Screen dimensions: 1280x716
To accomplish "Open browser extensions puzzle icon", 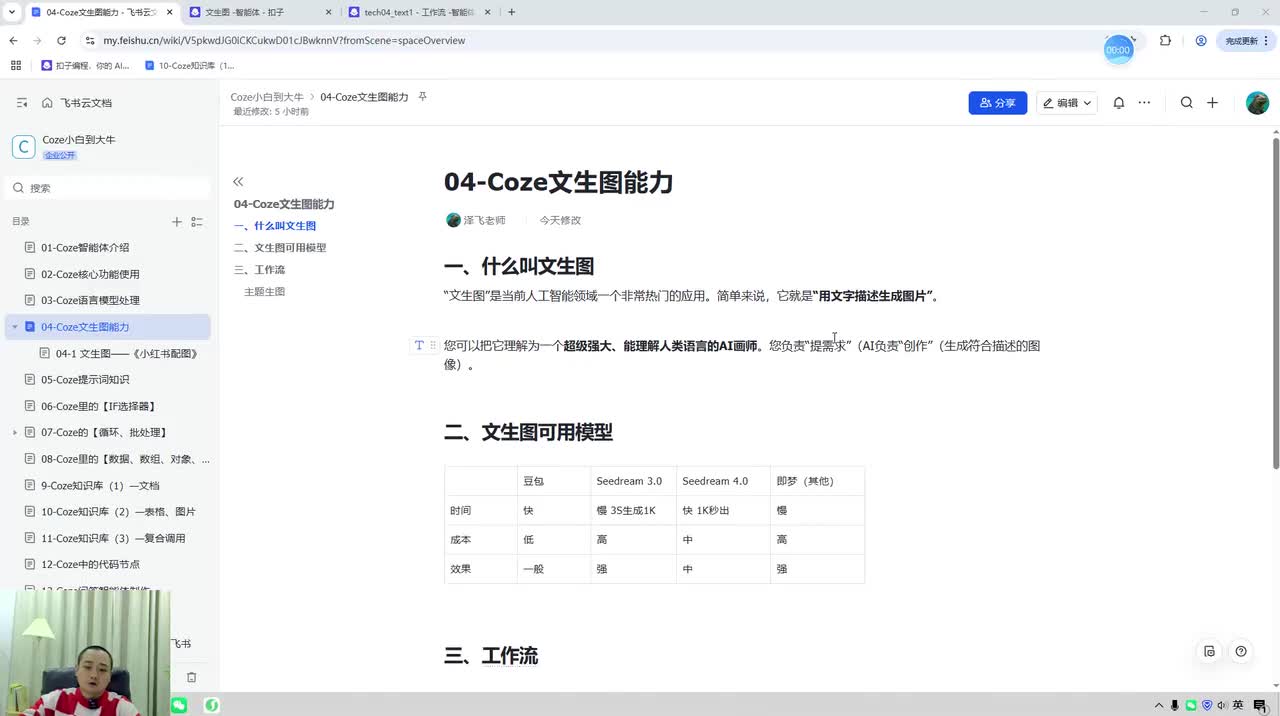I will click(1165, 41).
